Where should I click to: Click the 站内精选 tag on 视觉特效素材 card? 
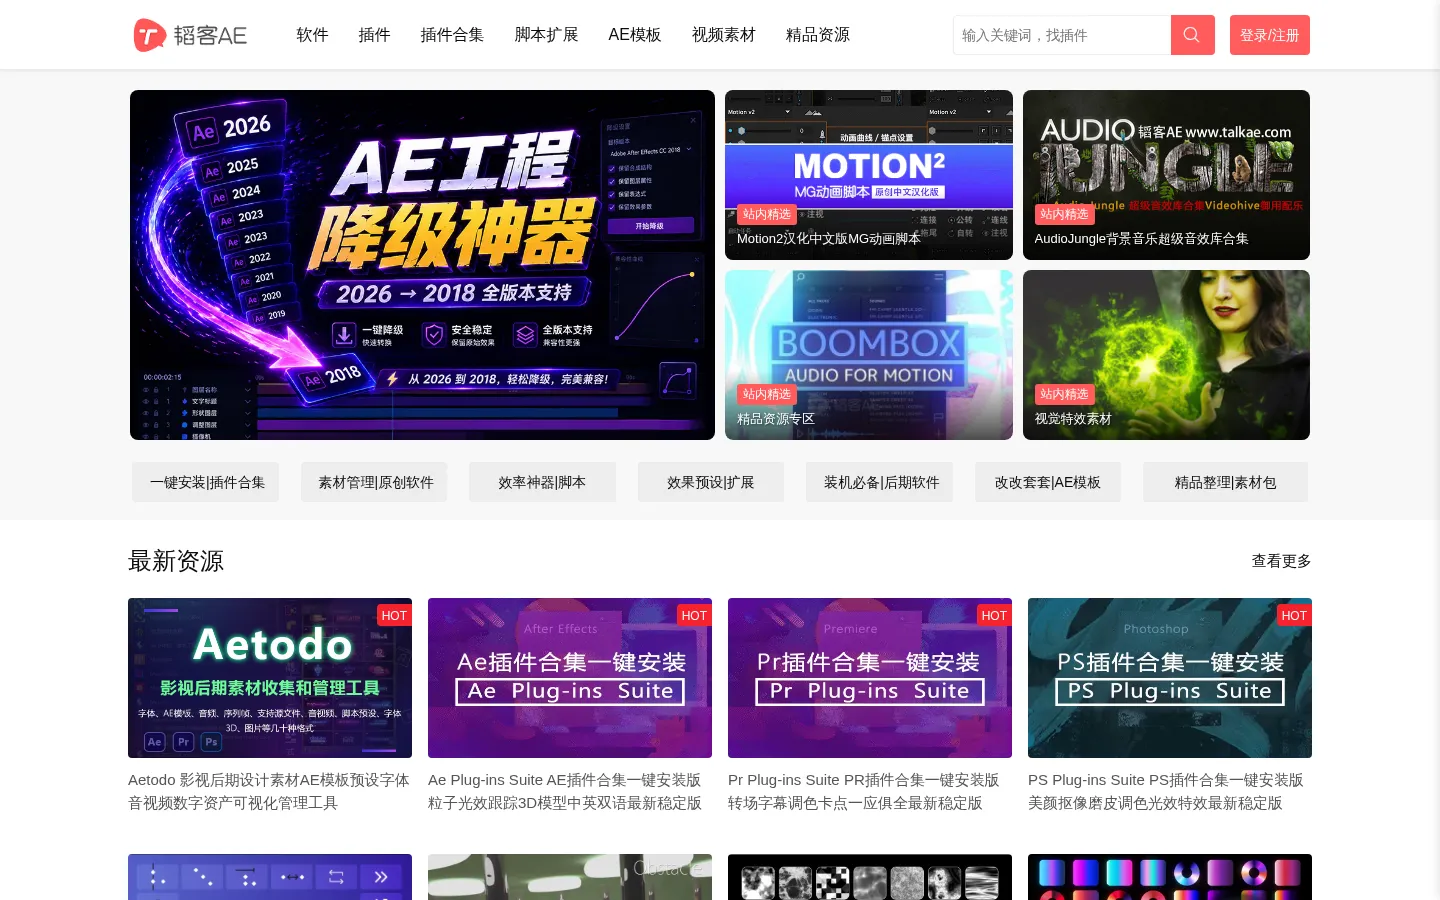tap(1064, 394)
